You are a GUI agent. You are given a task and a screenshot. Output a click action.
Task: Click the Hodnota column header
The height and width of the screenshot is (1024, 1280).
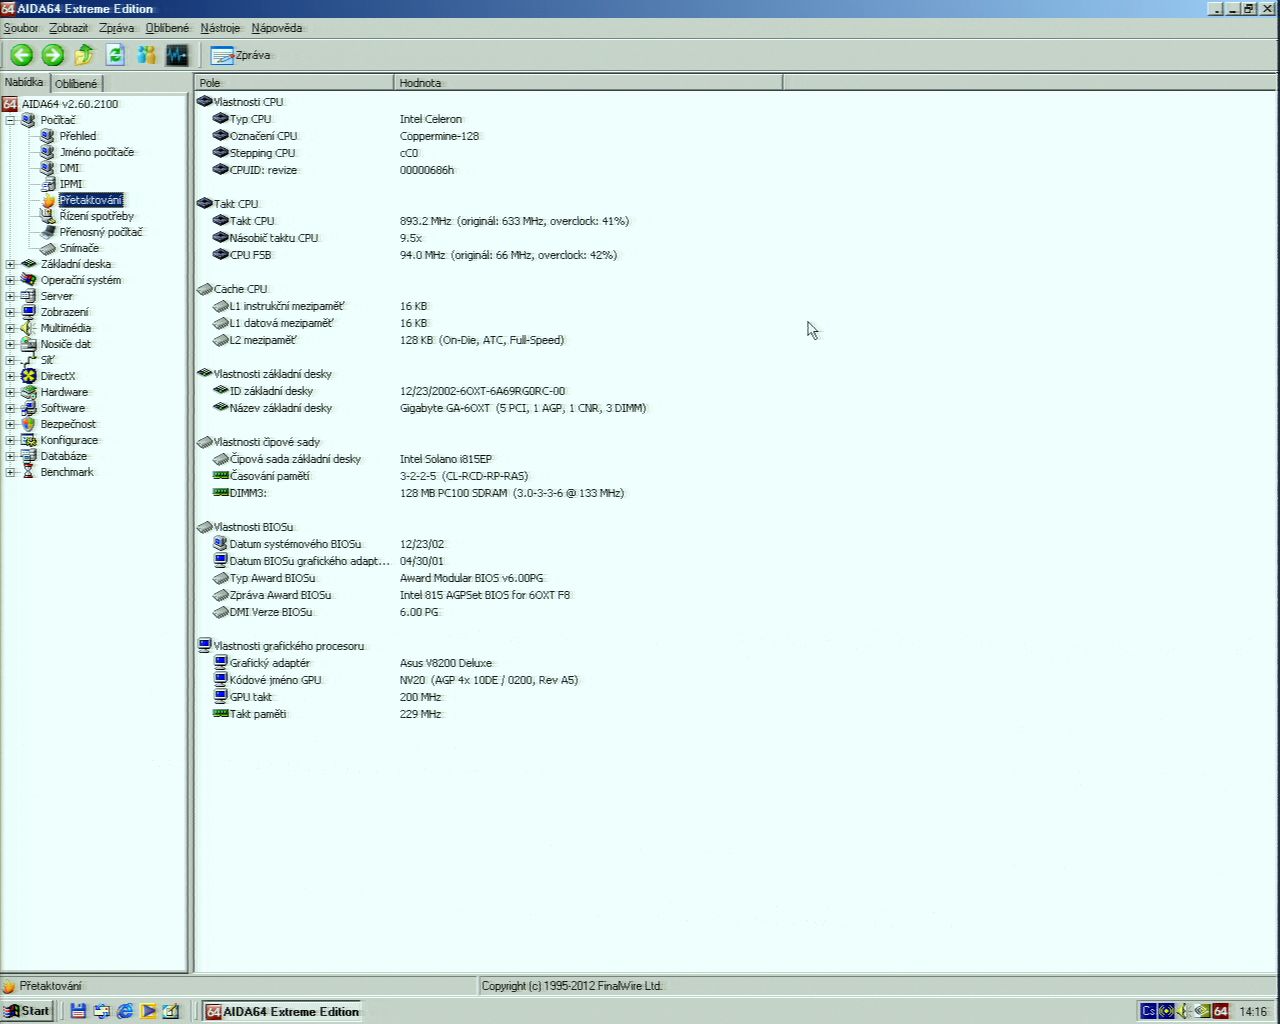pos(588,83)
